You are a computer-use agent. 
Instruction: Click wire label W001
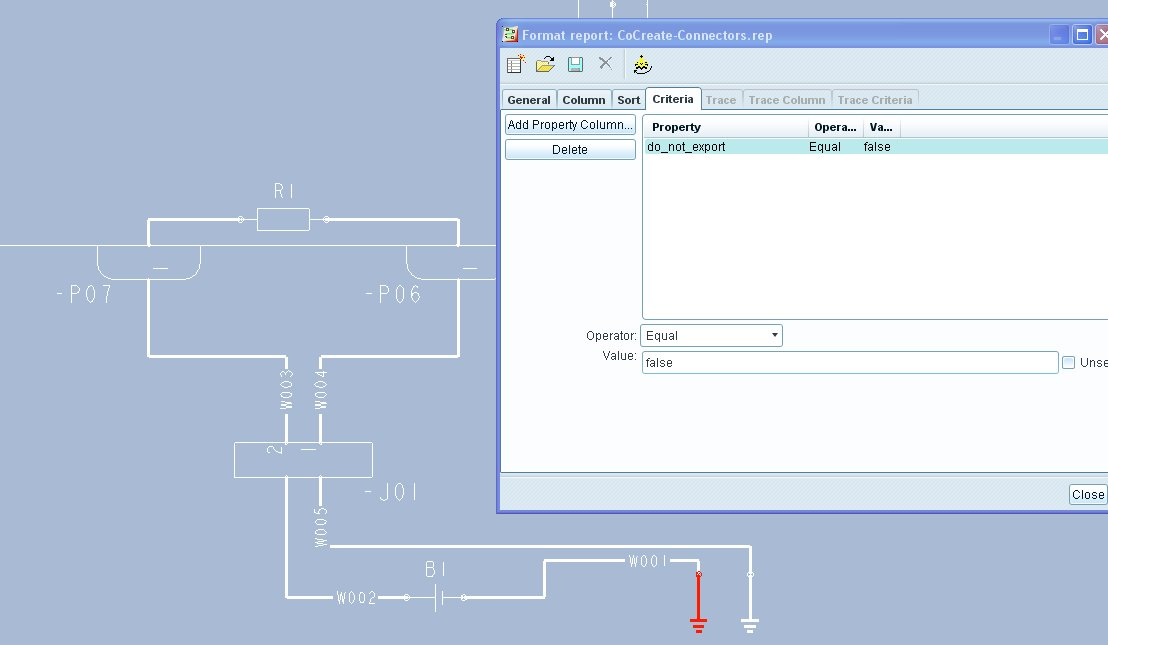[x=648, y=561]
